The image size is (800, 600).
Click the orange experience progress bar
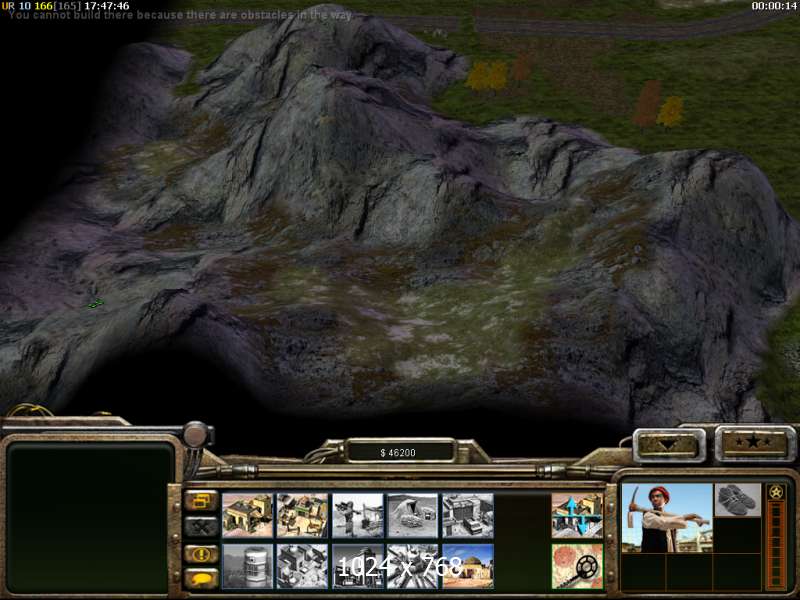776,544
